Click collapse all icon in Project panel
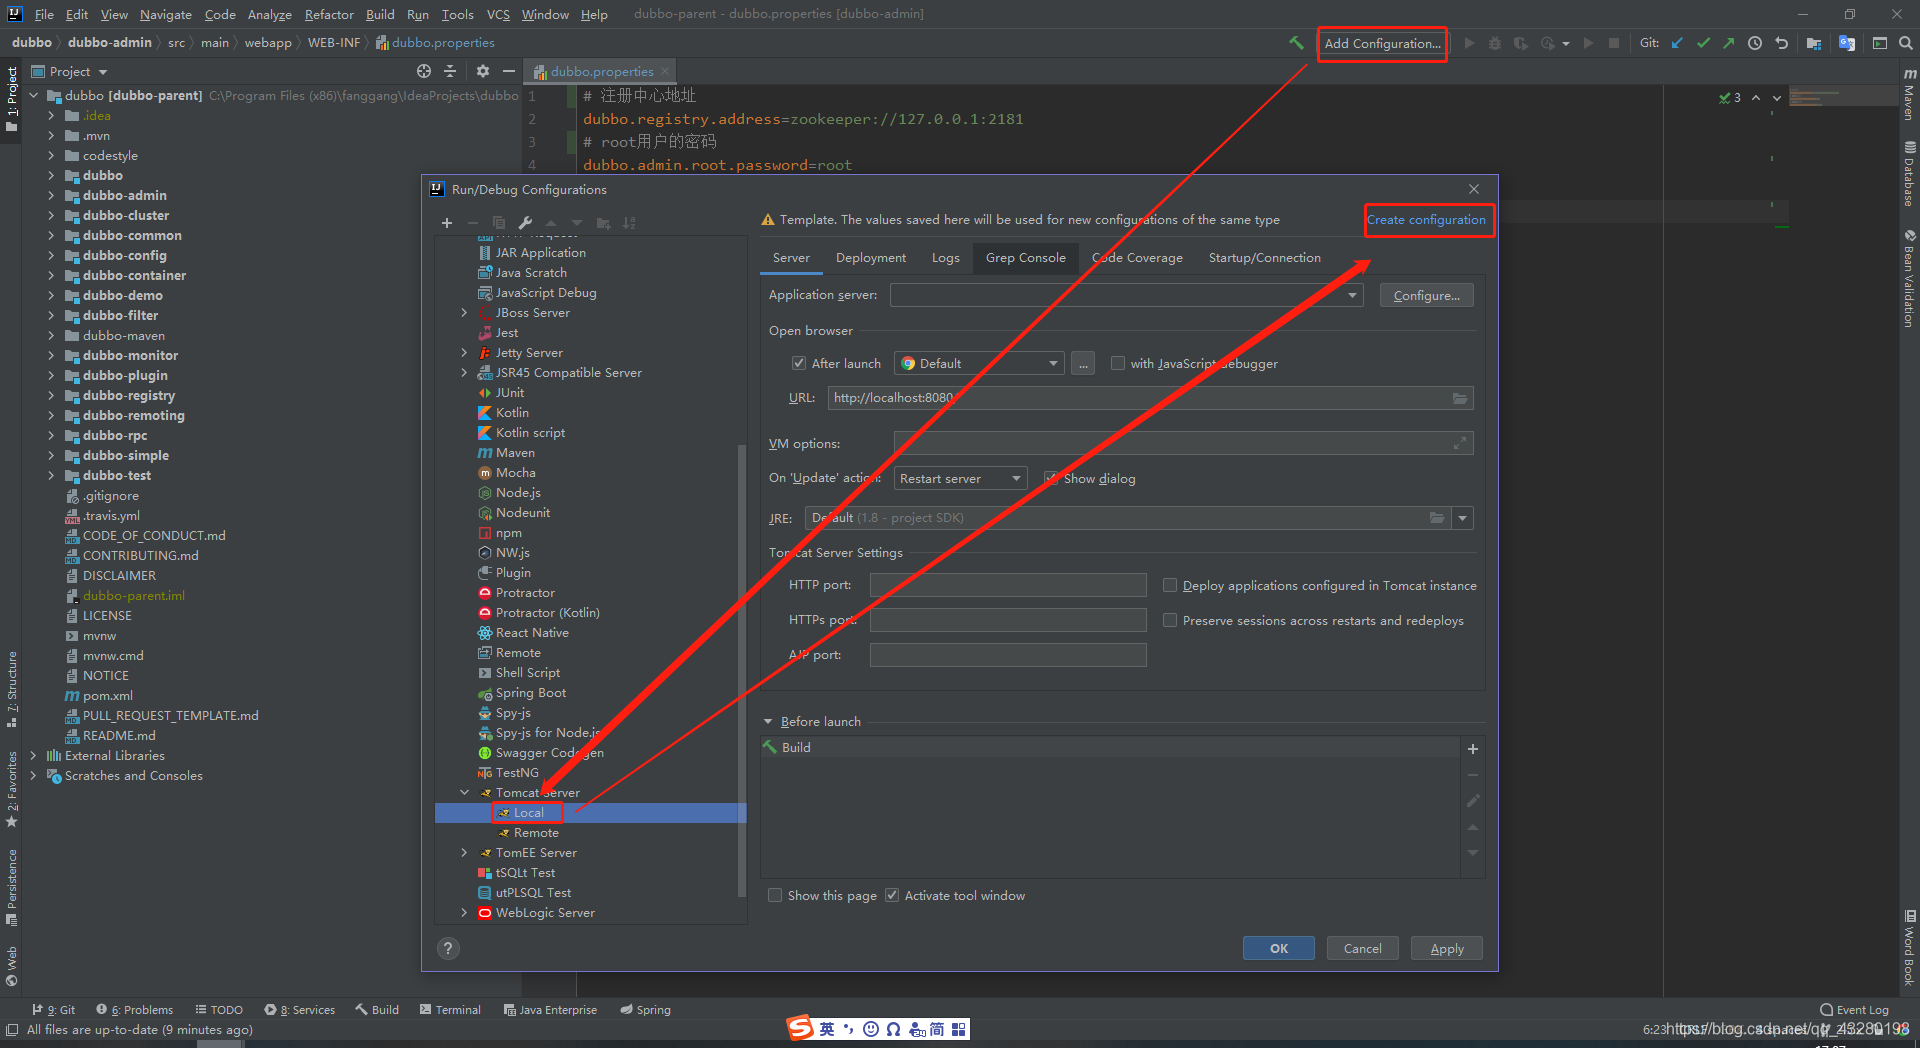Image resolution: width=1920 pixels, height=1048 pixels. 450,71
